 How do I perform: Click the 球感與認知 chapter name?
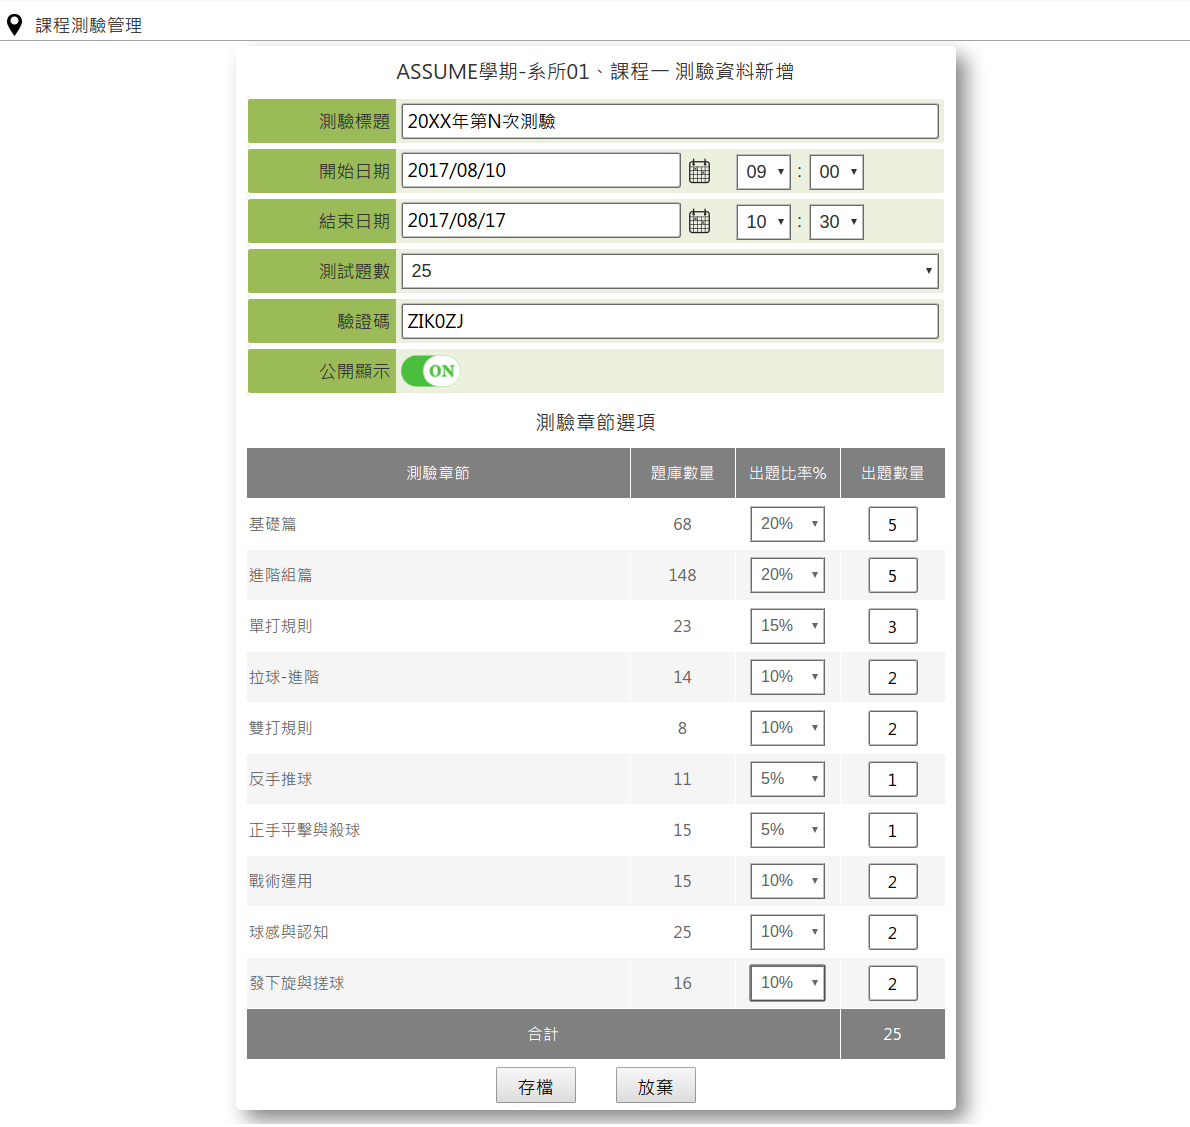tap(288, 931)
